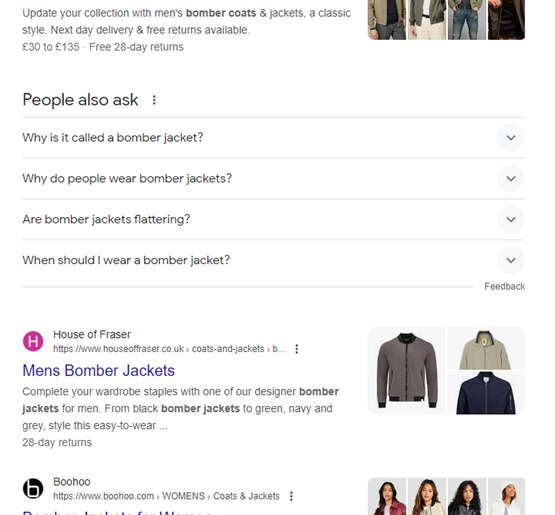Viewport: 555px width, 515px height.
Task: Click House of Fraser magenta favicon
Action: pyautogui.click(x=33, y=341)
